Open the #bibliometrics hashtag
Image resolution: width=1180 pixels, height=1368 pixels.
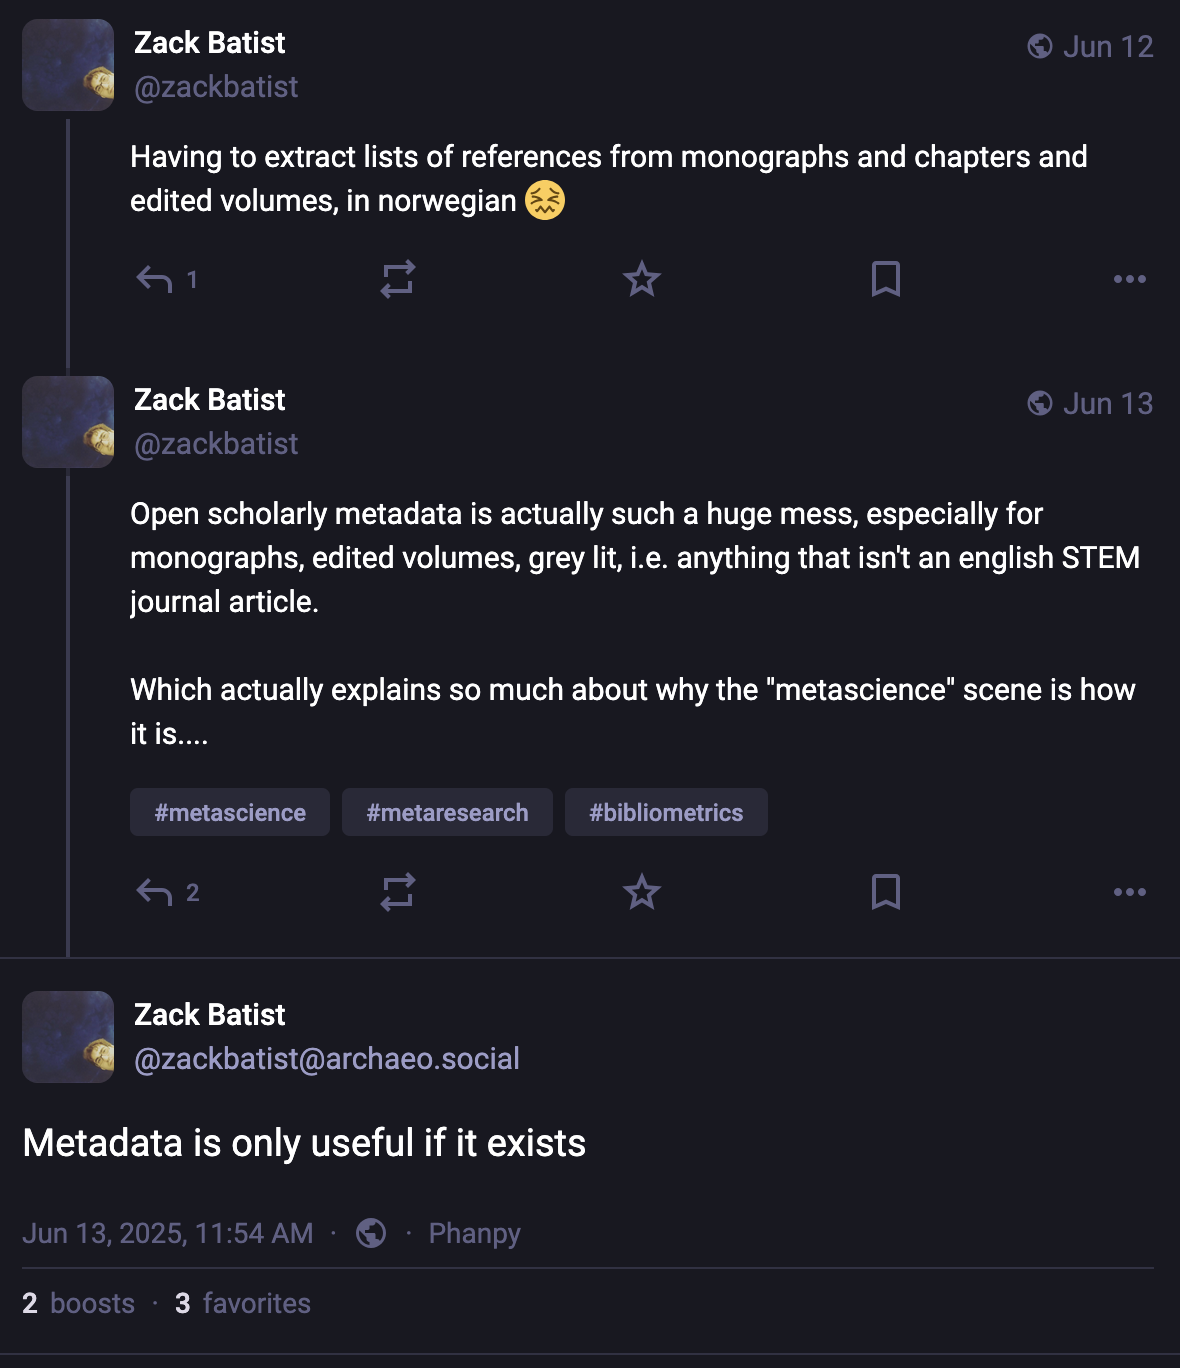click(x=666, y=812)
